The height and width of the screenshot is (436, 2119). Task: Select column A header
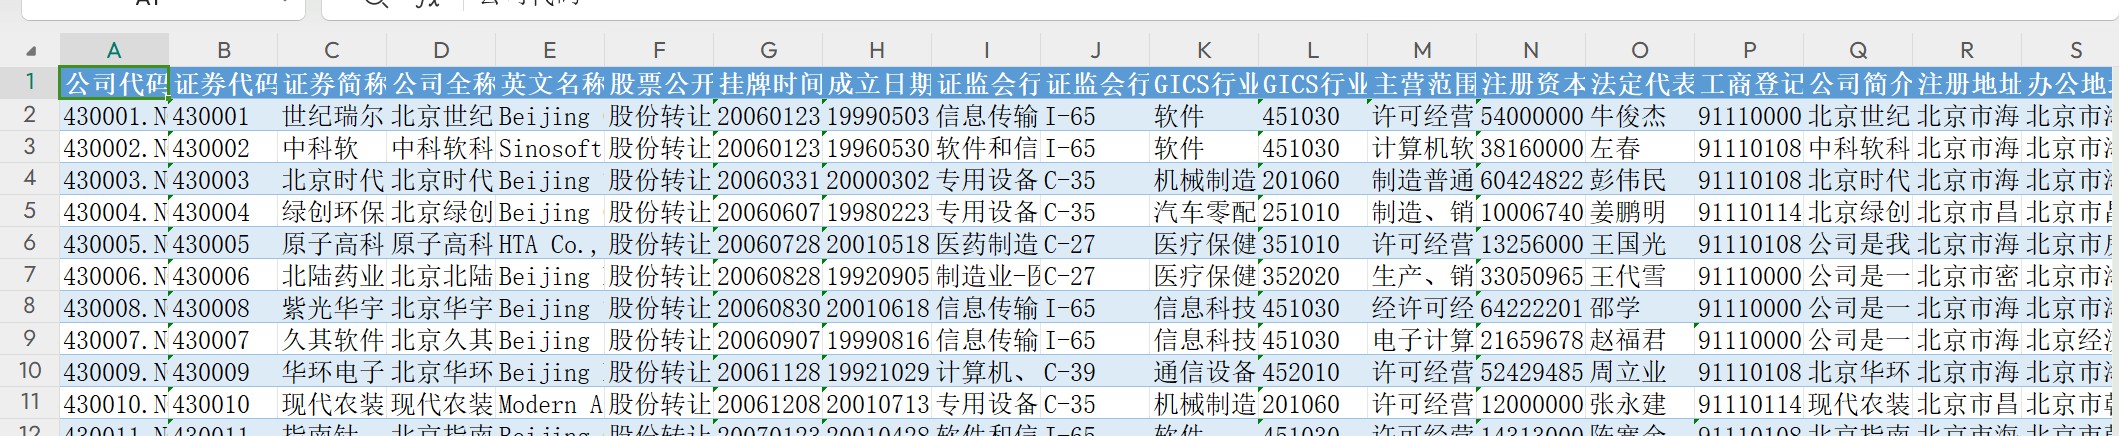(114, 50)
